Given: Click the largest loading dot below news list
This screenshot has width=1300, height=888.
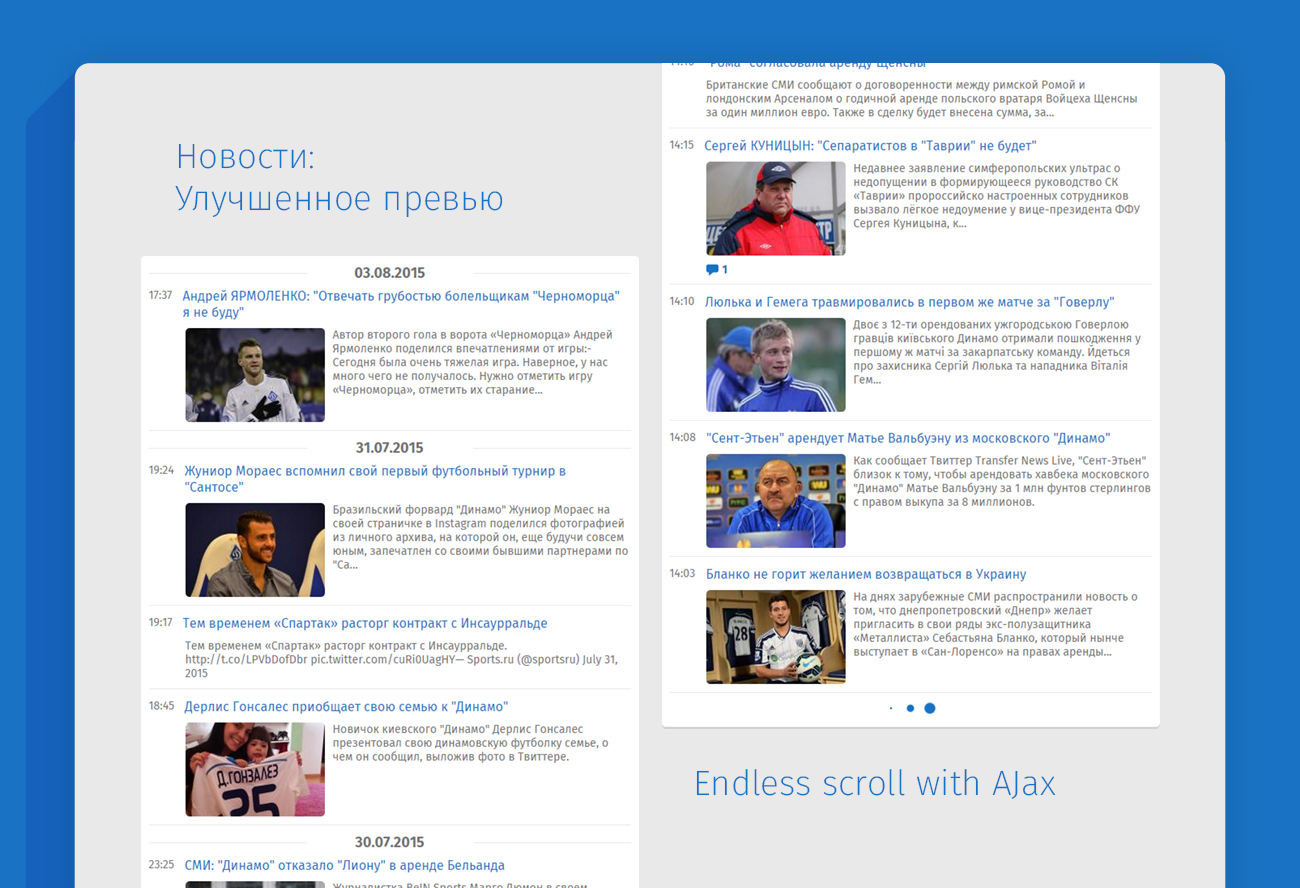Looking at the screenshot, I should 930,708.
